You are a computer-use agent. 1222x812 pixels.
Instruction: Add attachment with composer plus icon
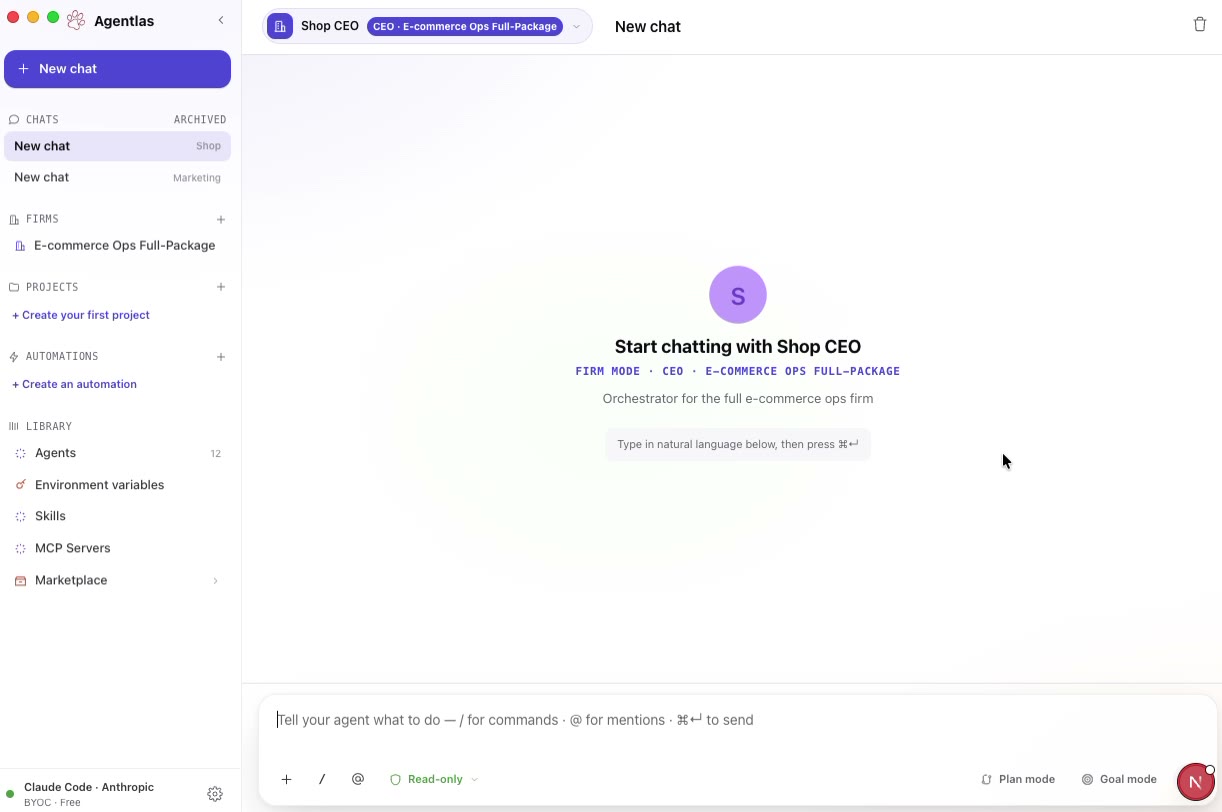(x=286, y=779)
